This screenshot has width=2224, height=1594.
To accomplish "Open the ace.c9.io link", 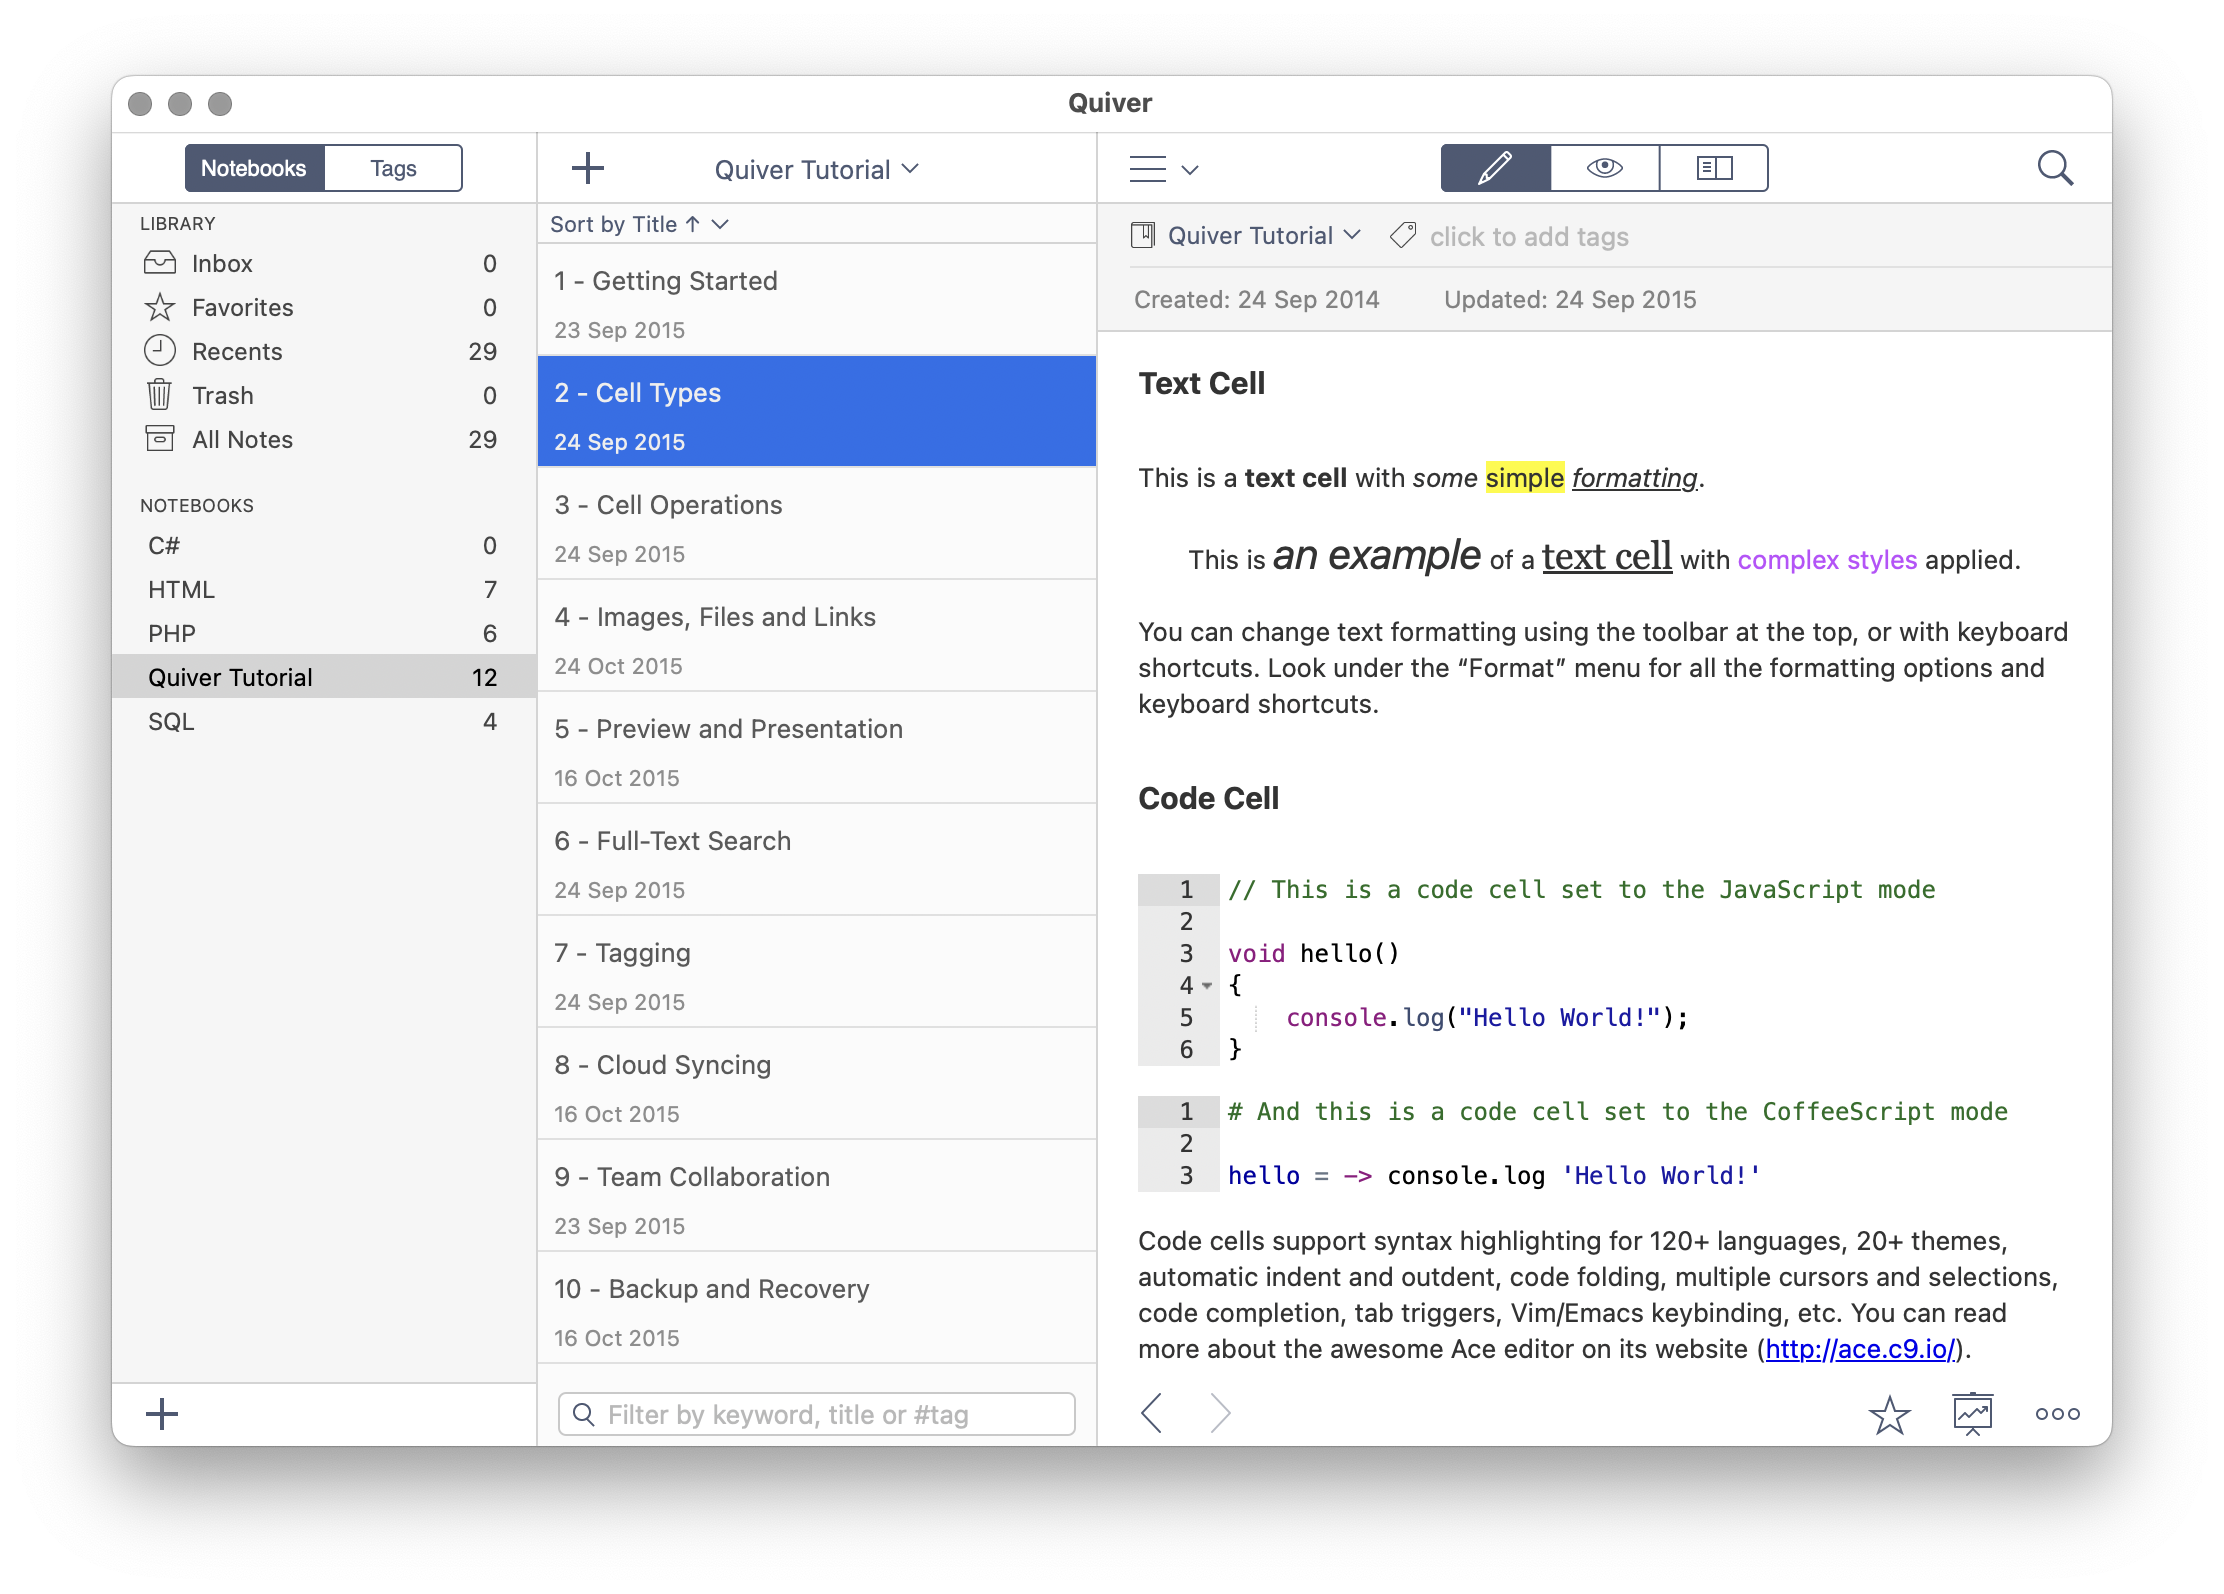I will pos(1860,1349).
